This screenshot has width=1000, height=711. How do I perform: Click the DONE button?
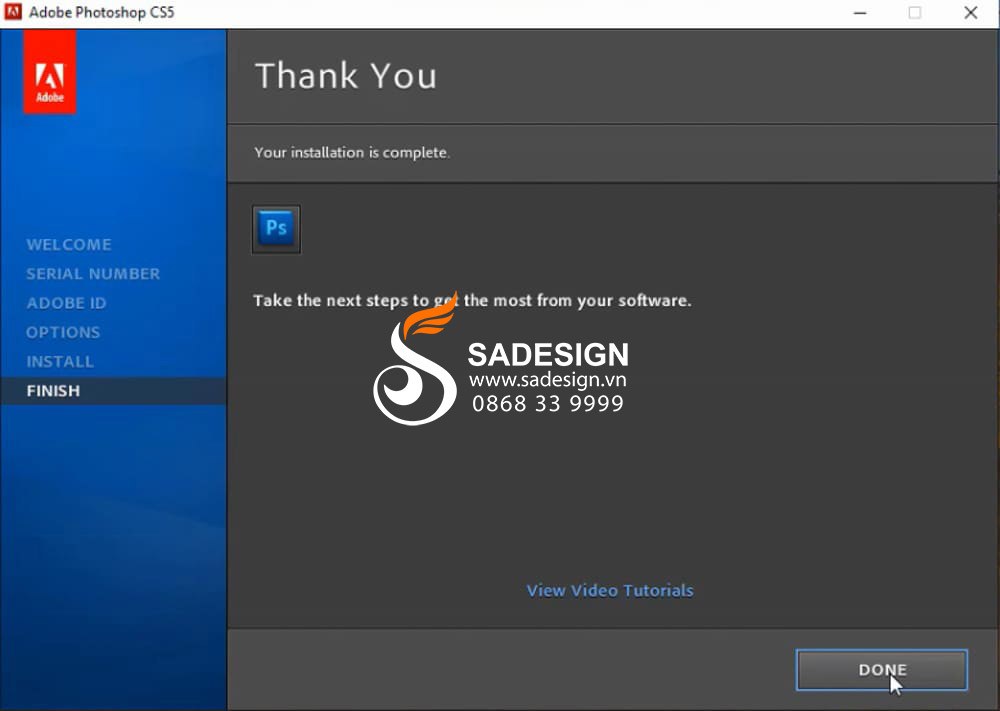(881, 670)
